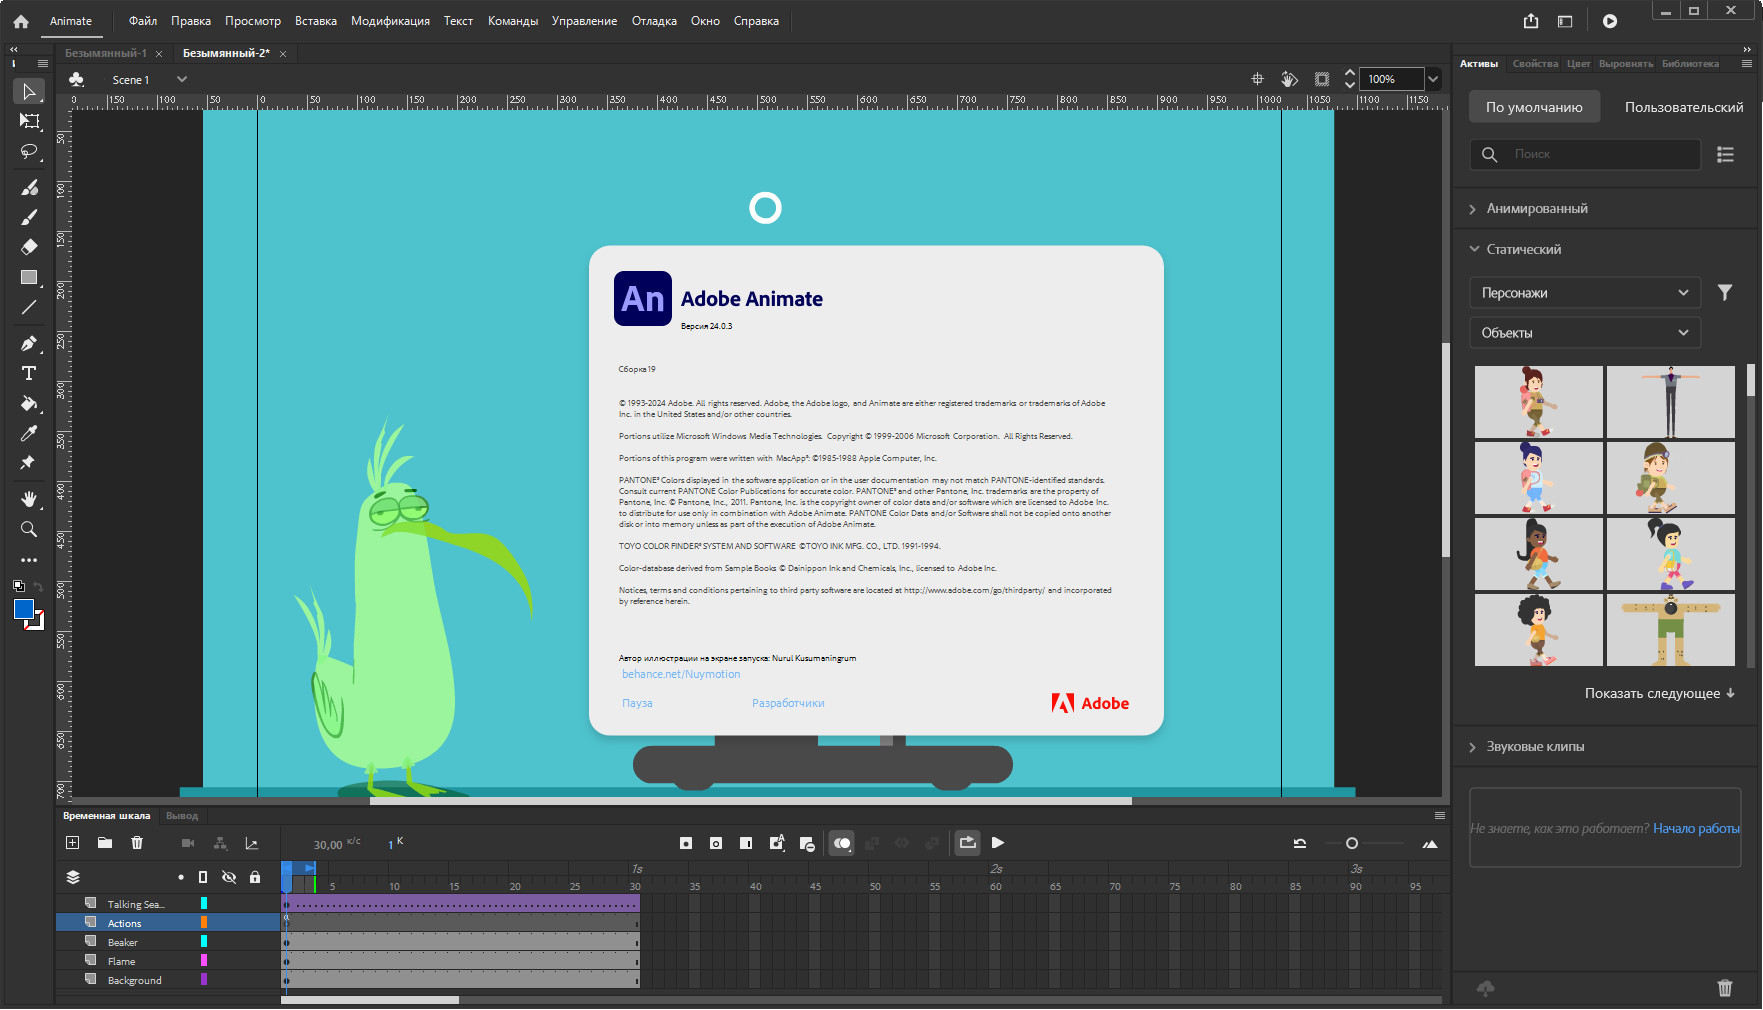
Task: Open the Персонажи dropdown
Action: 1585,293
